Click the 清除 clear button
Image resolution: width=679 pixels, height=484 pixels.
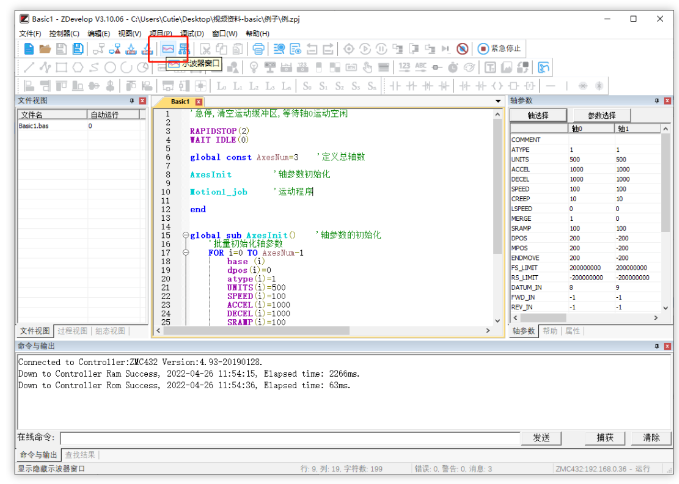coord(651,438)
